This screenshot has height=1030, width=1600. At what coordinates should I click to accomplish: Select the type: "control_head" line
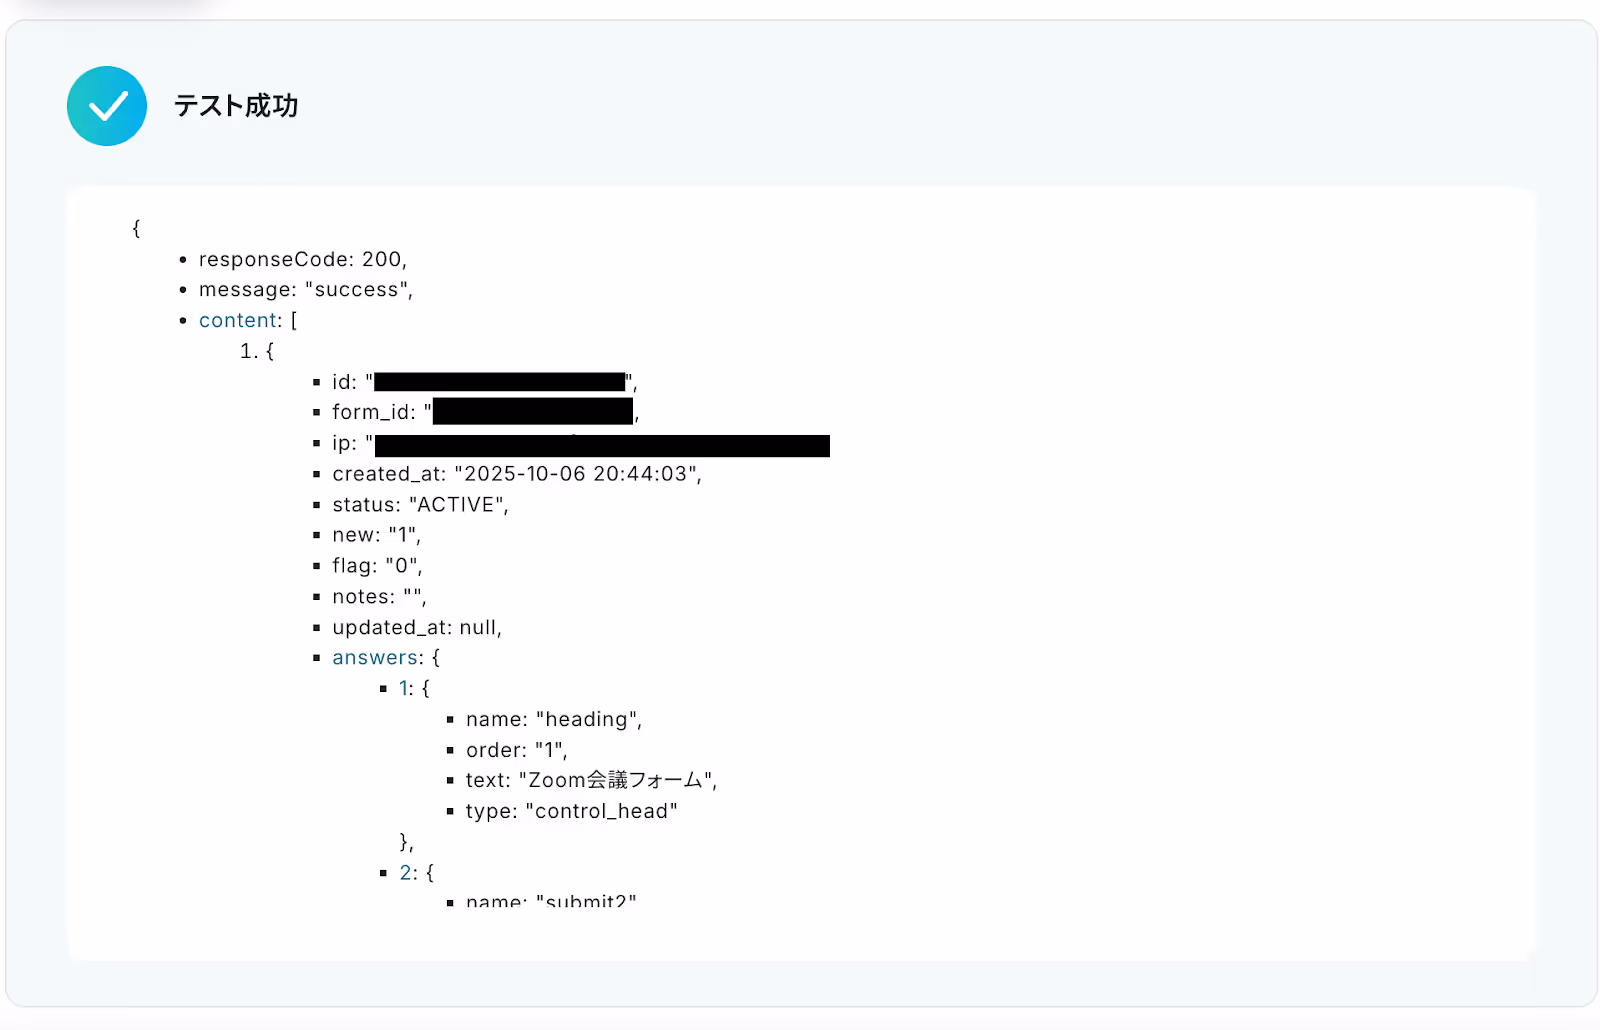pyautogui.click(x=571, y=811)
